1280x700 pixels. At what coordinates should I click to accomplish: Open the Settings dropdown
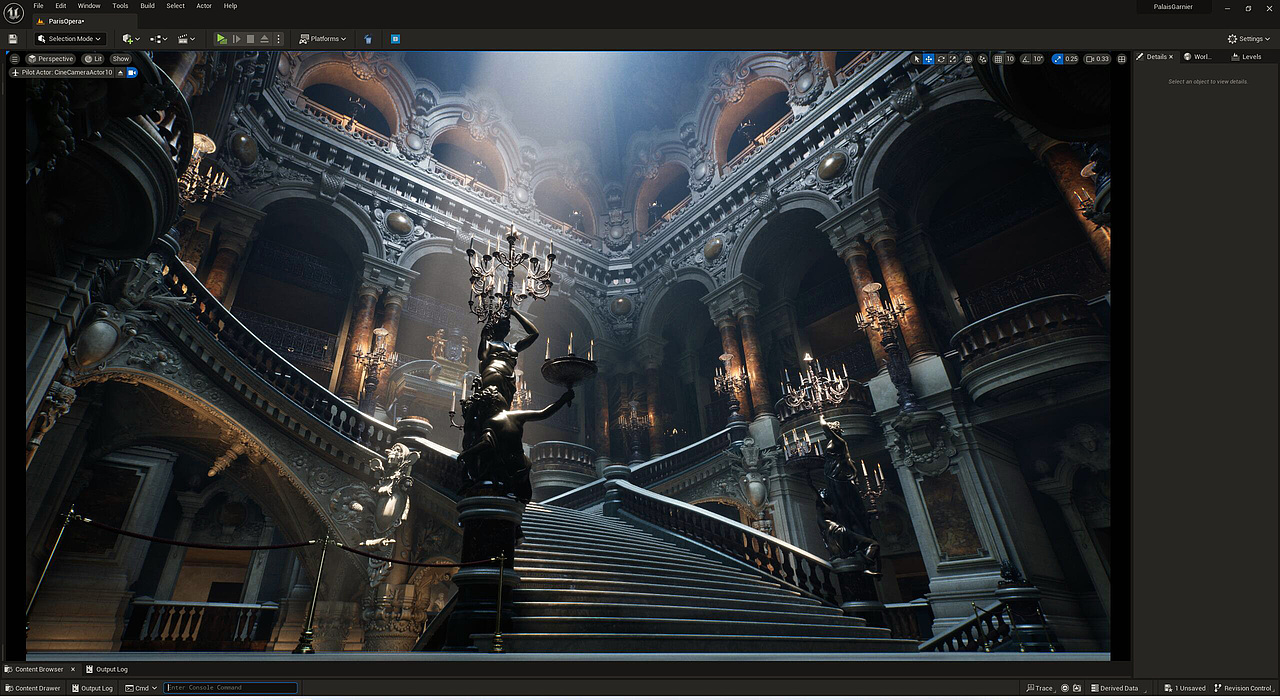(x=1247, y=39)
